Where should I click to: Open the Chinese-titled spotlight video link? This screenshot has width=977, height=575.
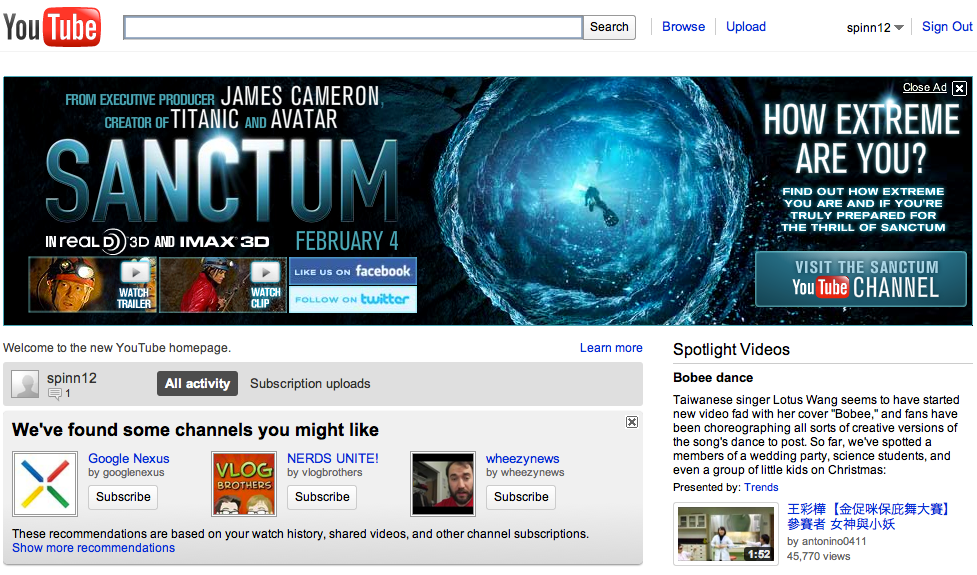[867, 516]
